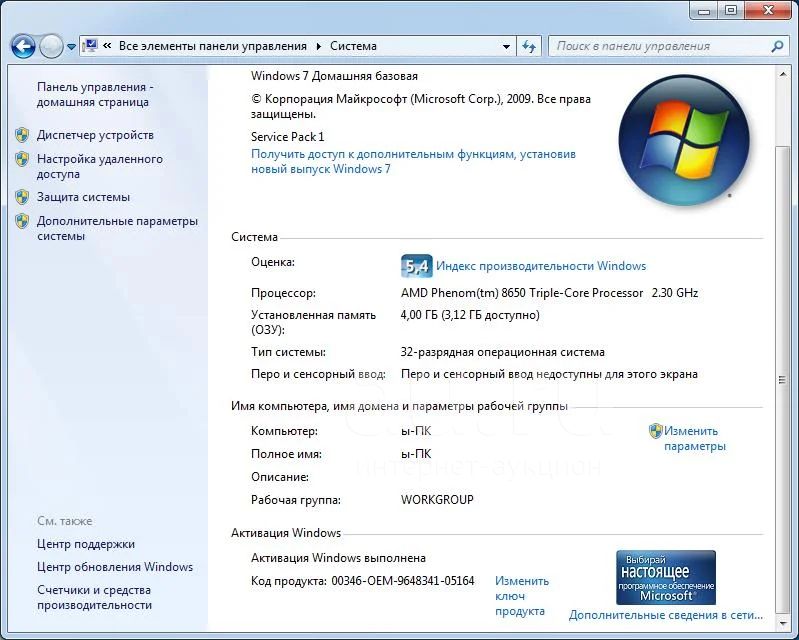Open 'Дополнительные сведения в сети...' link
The height and width of the screenshot is (640, 799).
pos(666,615)
